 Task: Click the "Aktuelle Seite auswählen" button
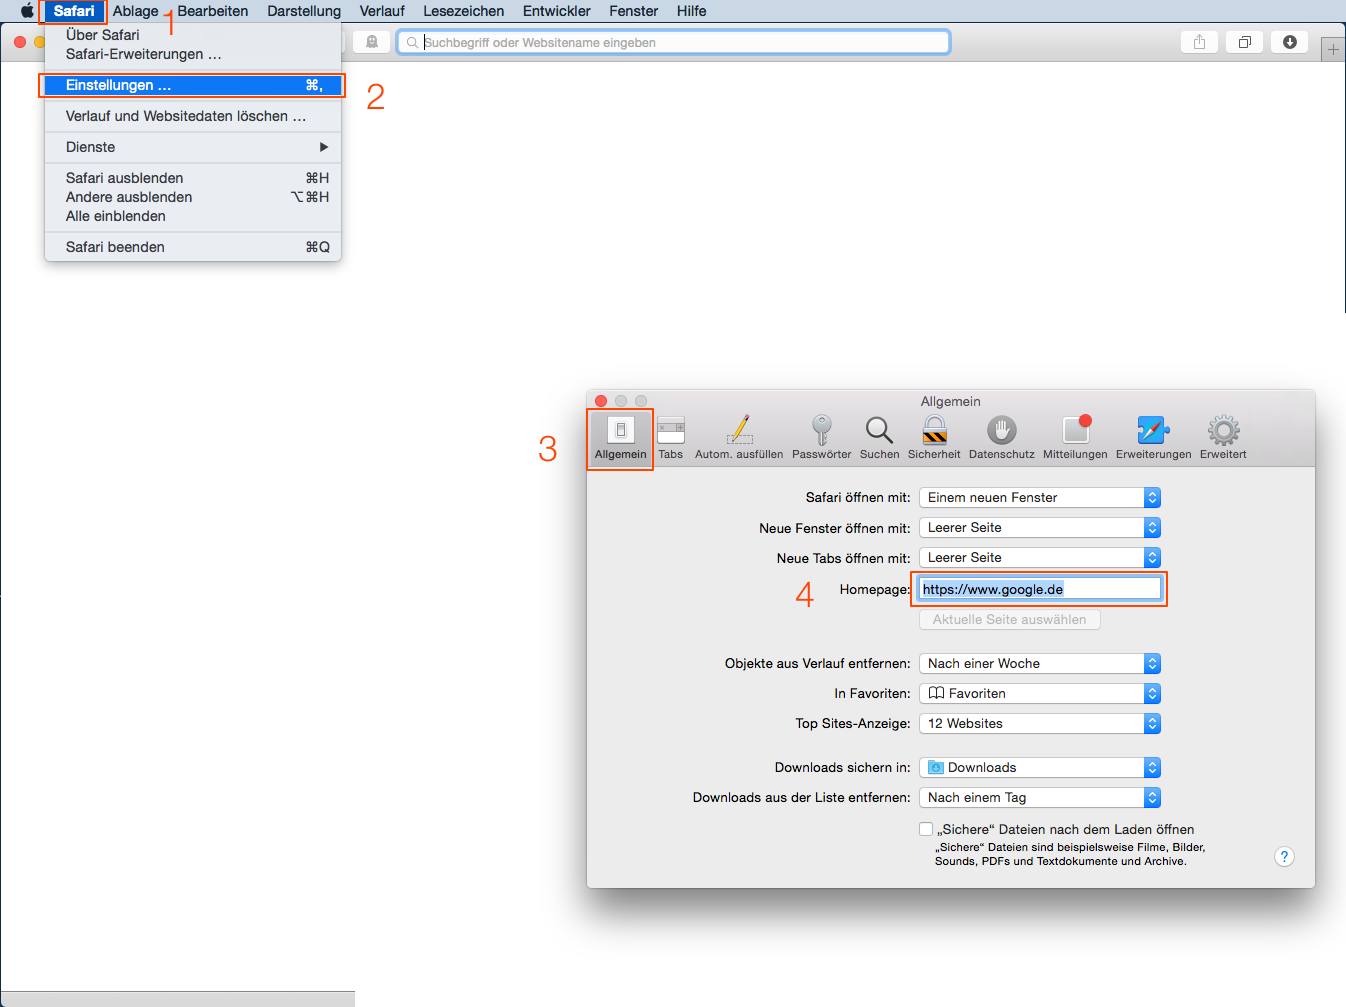coord(1009,619)
